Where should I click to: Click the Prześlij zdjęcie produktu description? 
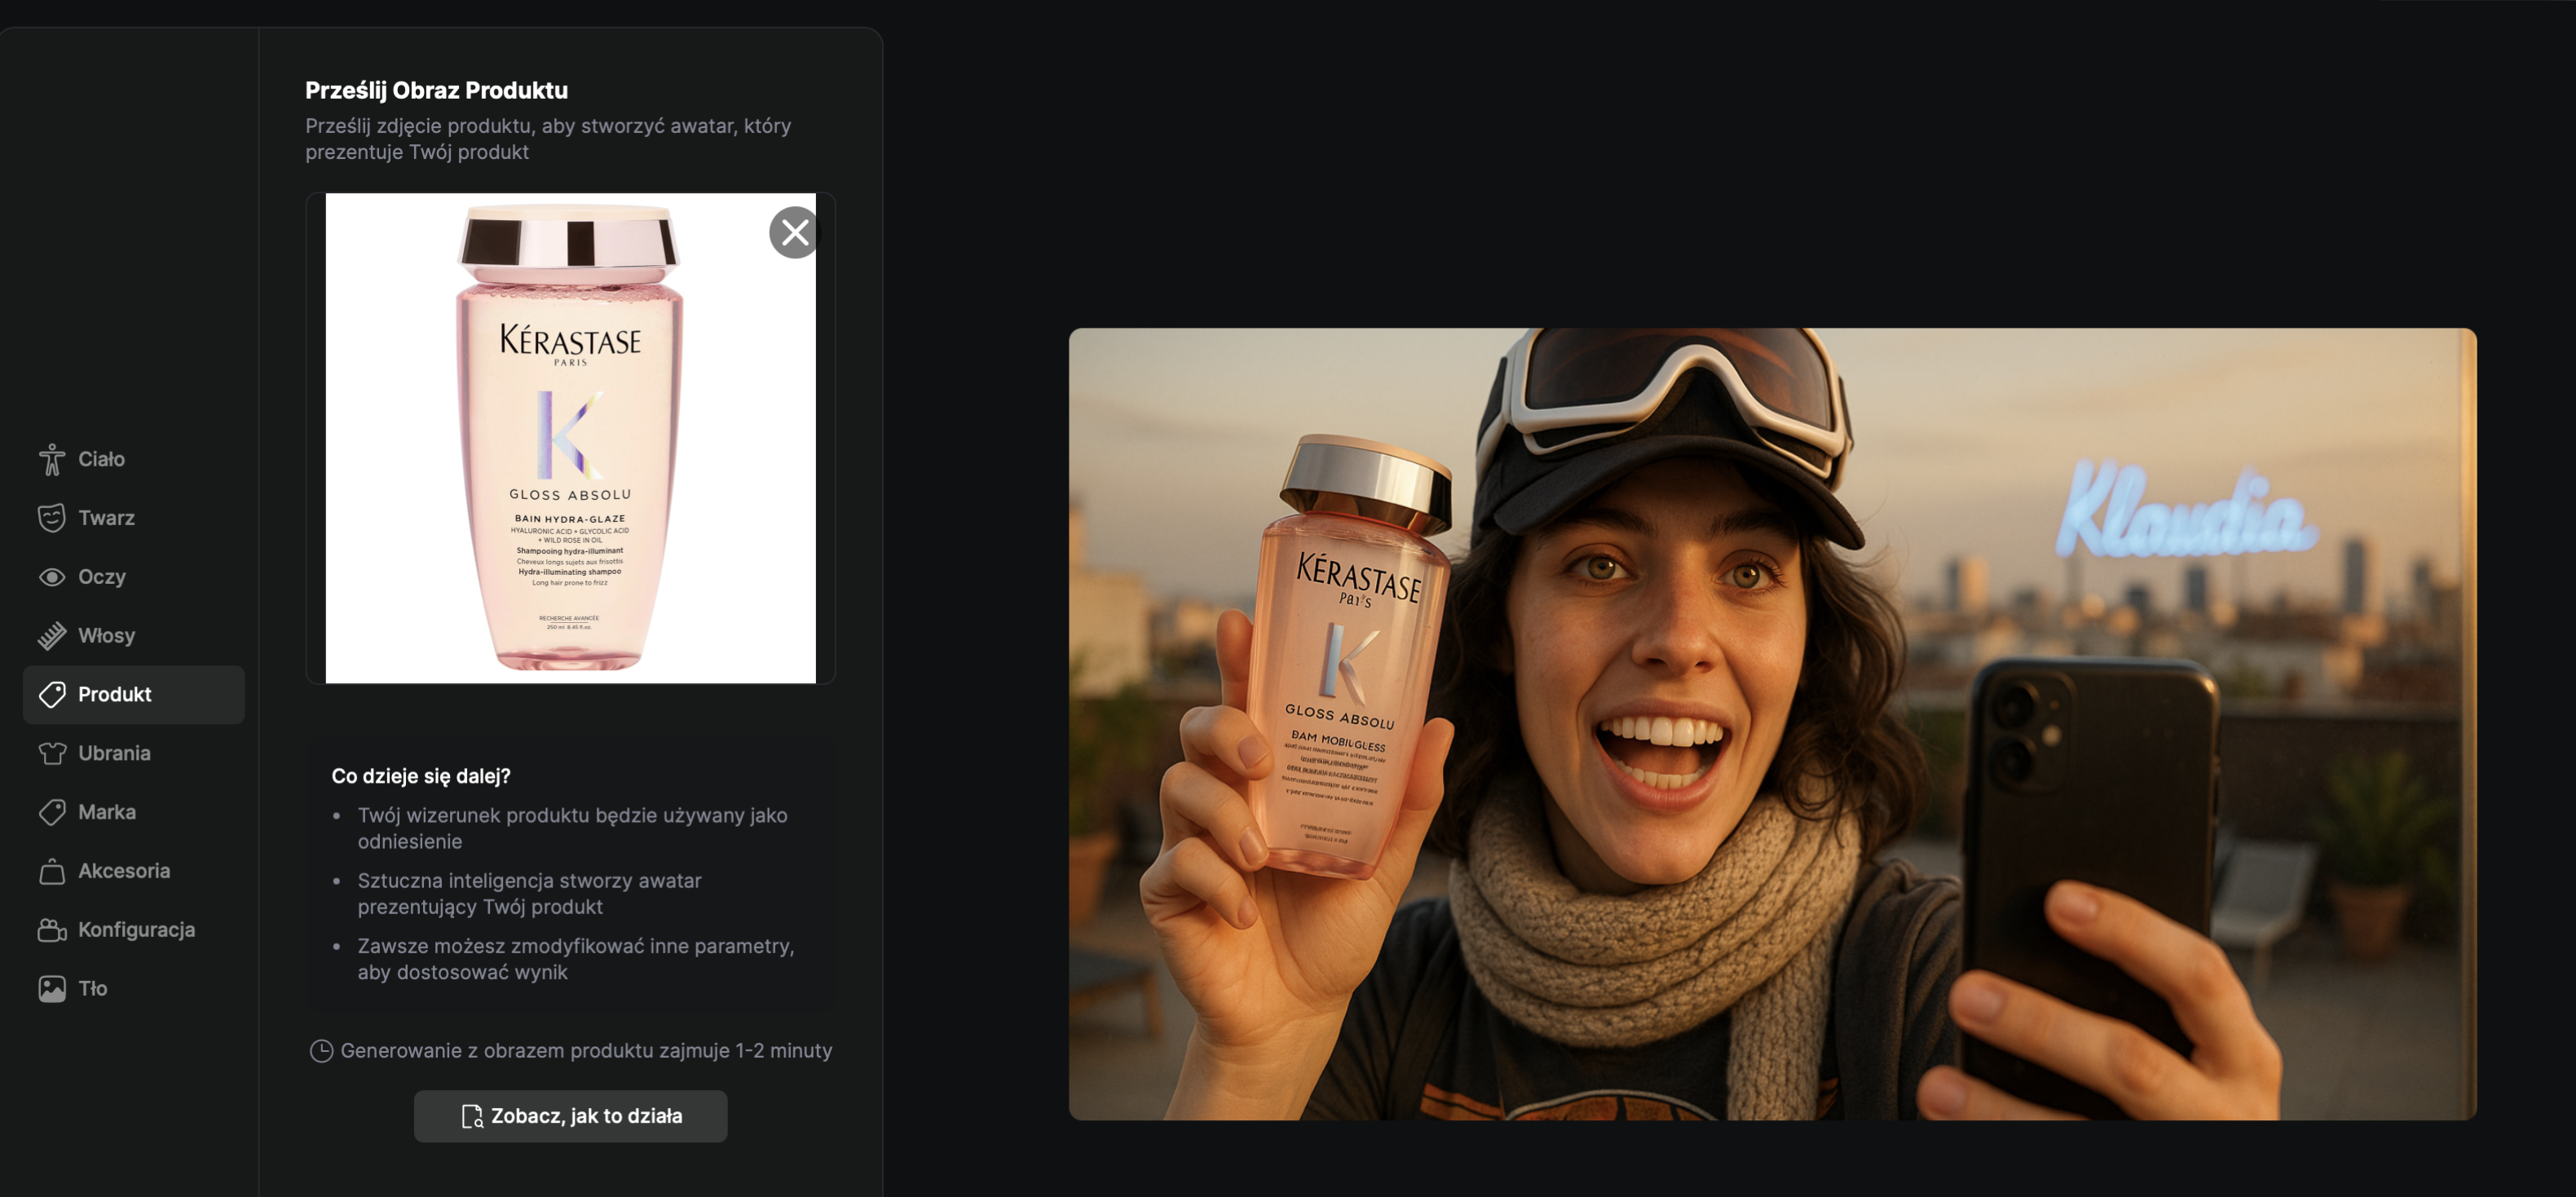(548, 139)
